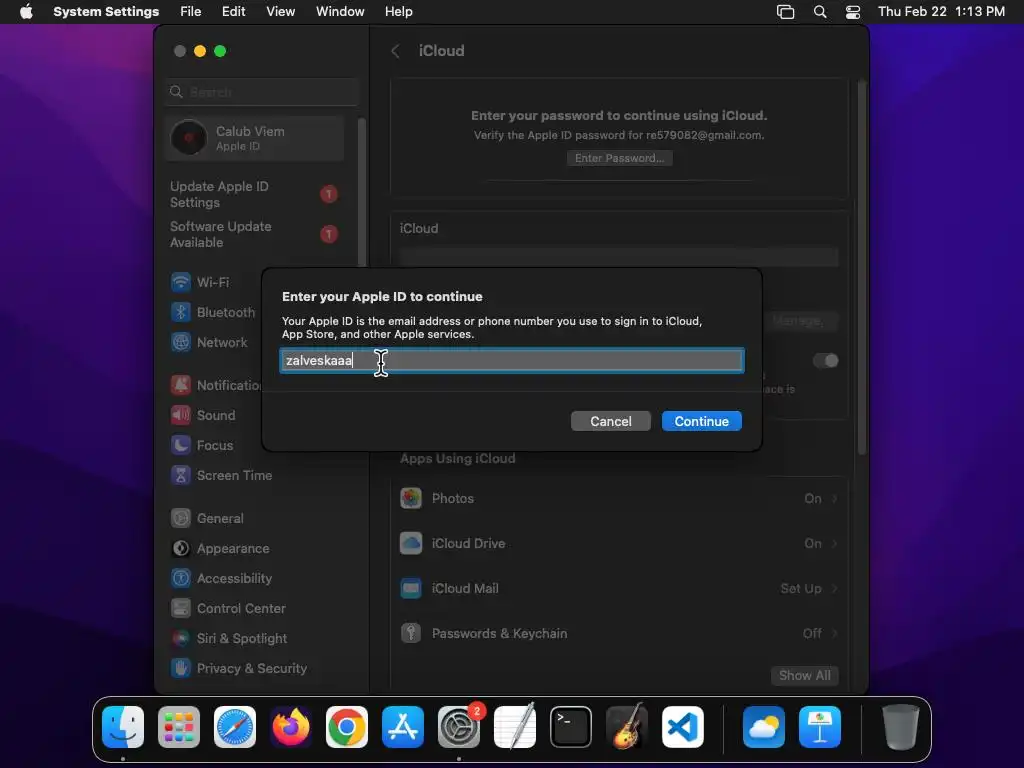The image size is (1024, 768).
Task: Open TextEdit from the Dock
Action: [x=515, y=727]
